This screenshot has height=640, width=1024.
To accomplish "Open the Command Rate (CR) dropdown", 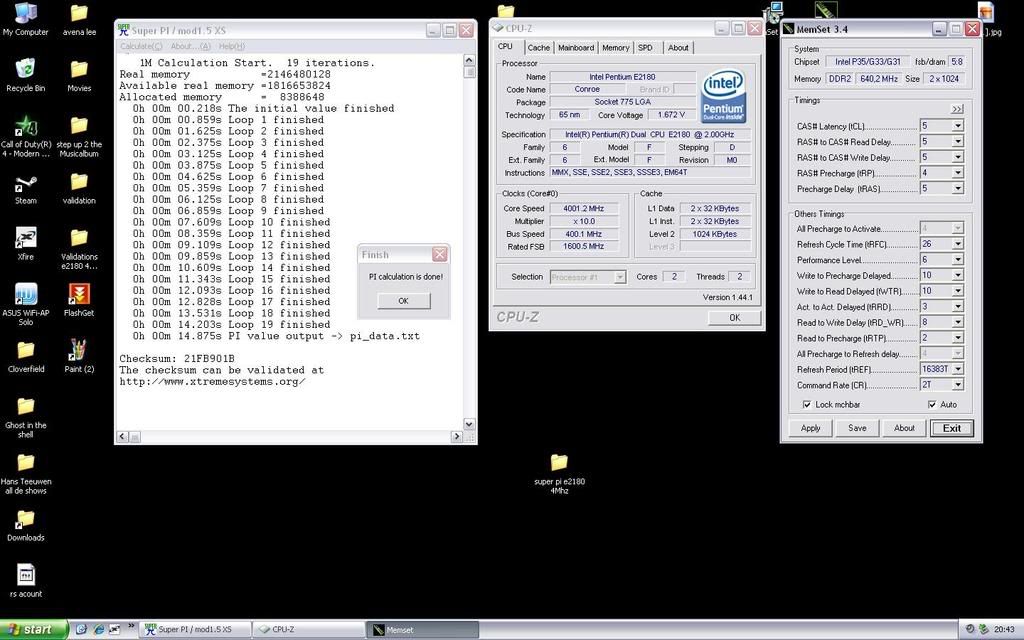I will pyautogui.click(x=957, y=385).
